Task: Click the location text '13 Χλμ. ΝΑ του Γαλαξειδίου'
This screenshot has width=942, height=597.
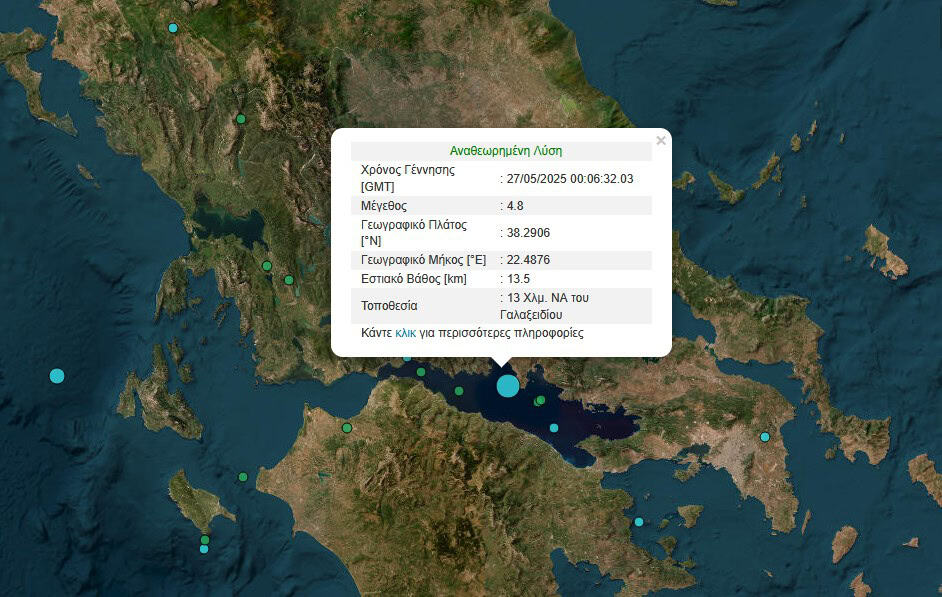Action: (554, 306)
